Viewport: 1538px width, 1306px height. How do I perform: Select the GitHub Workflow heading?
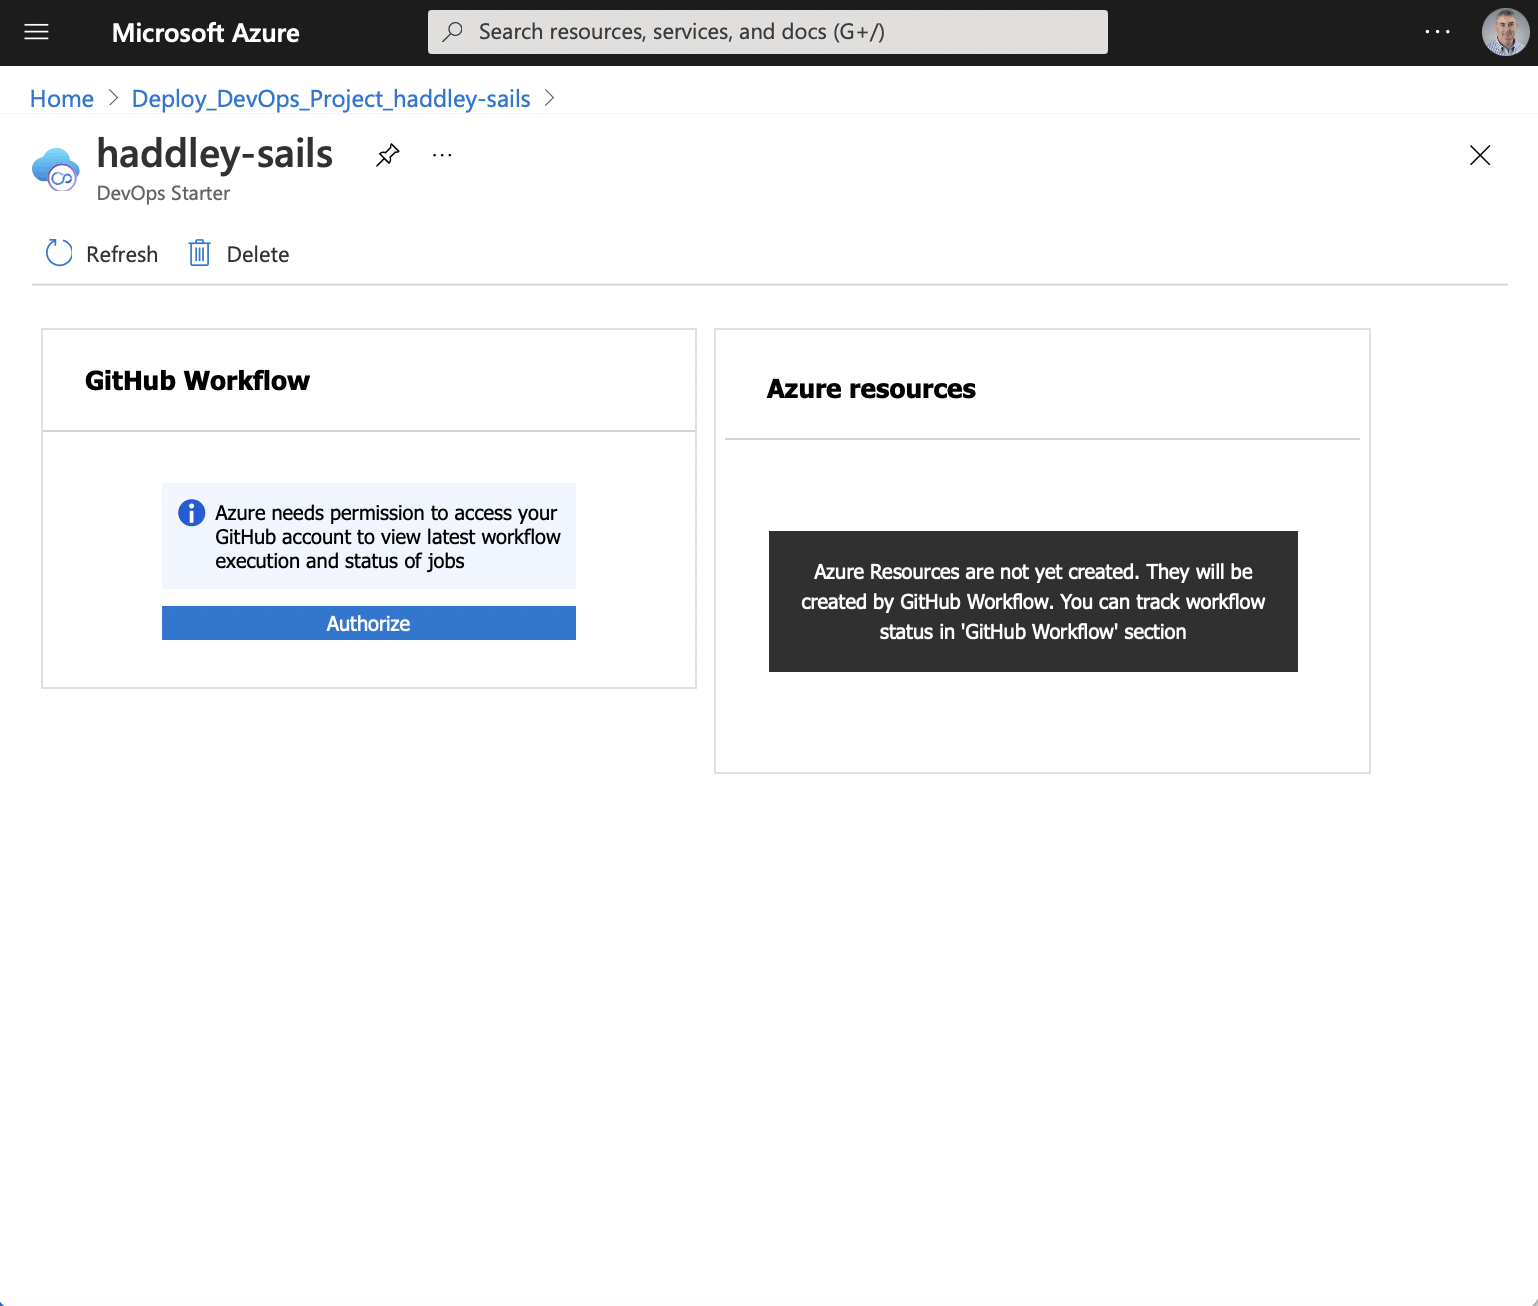tap(197, 381)
